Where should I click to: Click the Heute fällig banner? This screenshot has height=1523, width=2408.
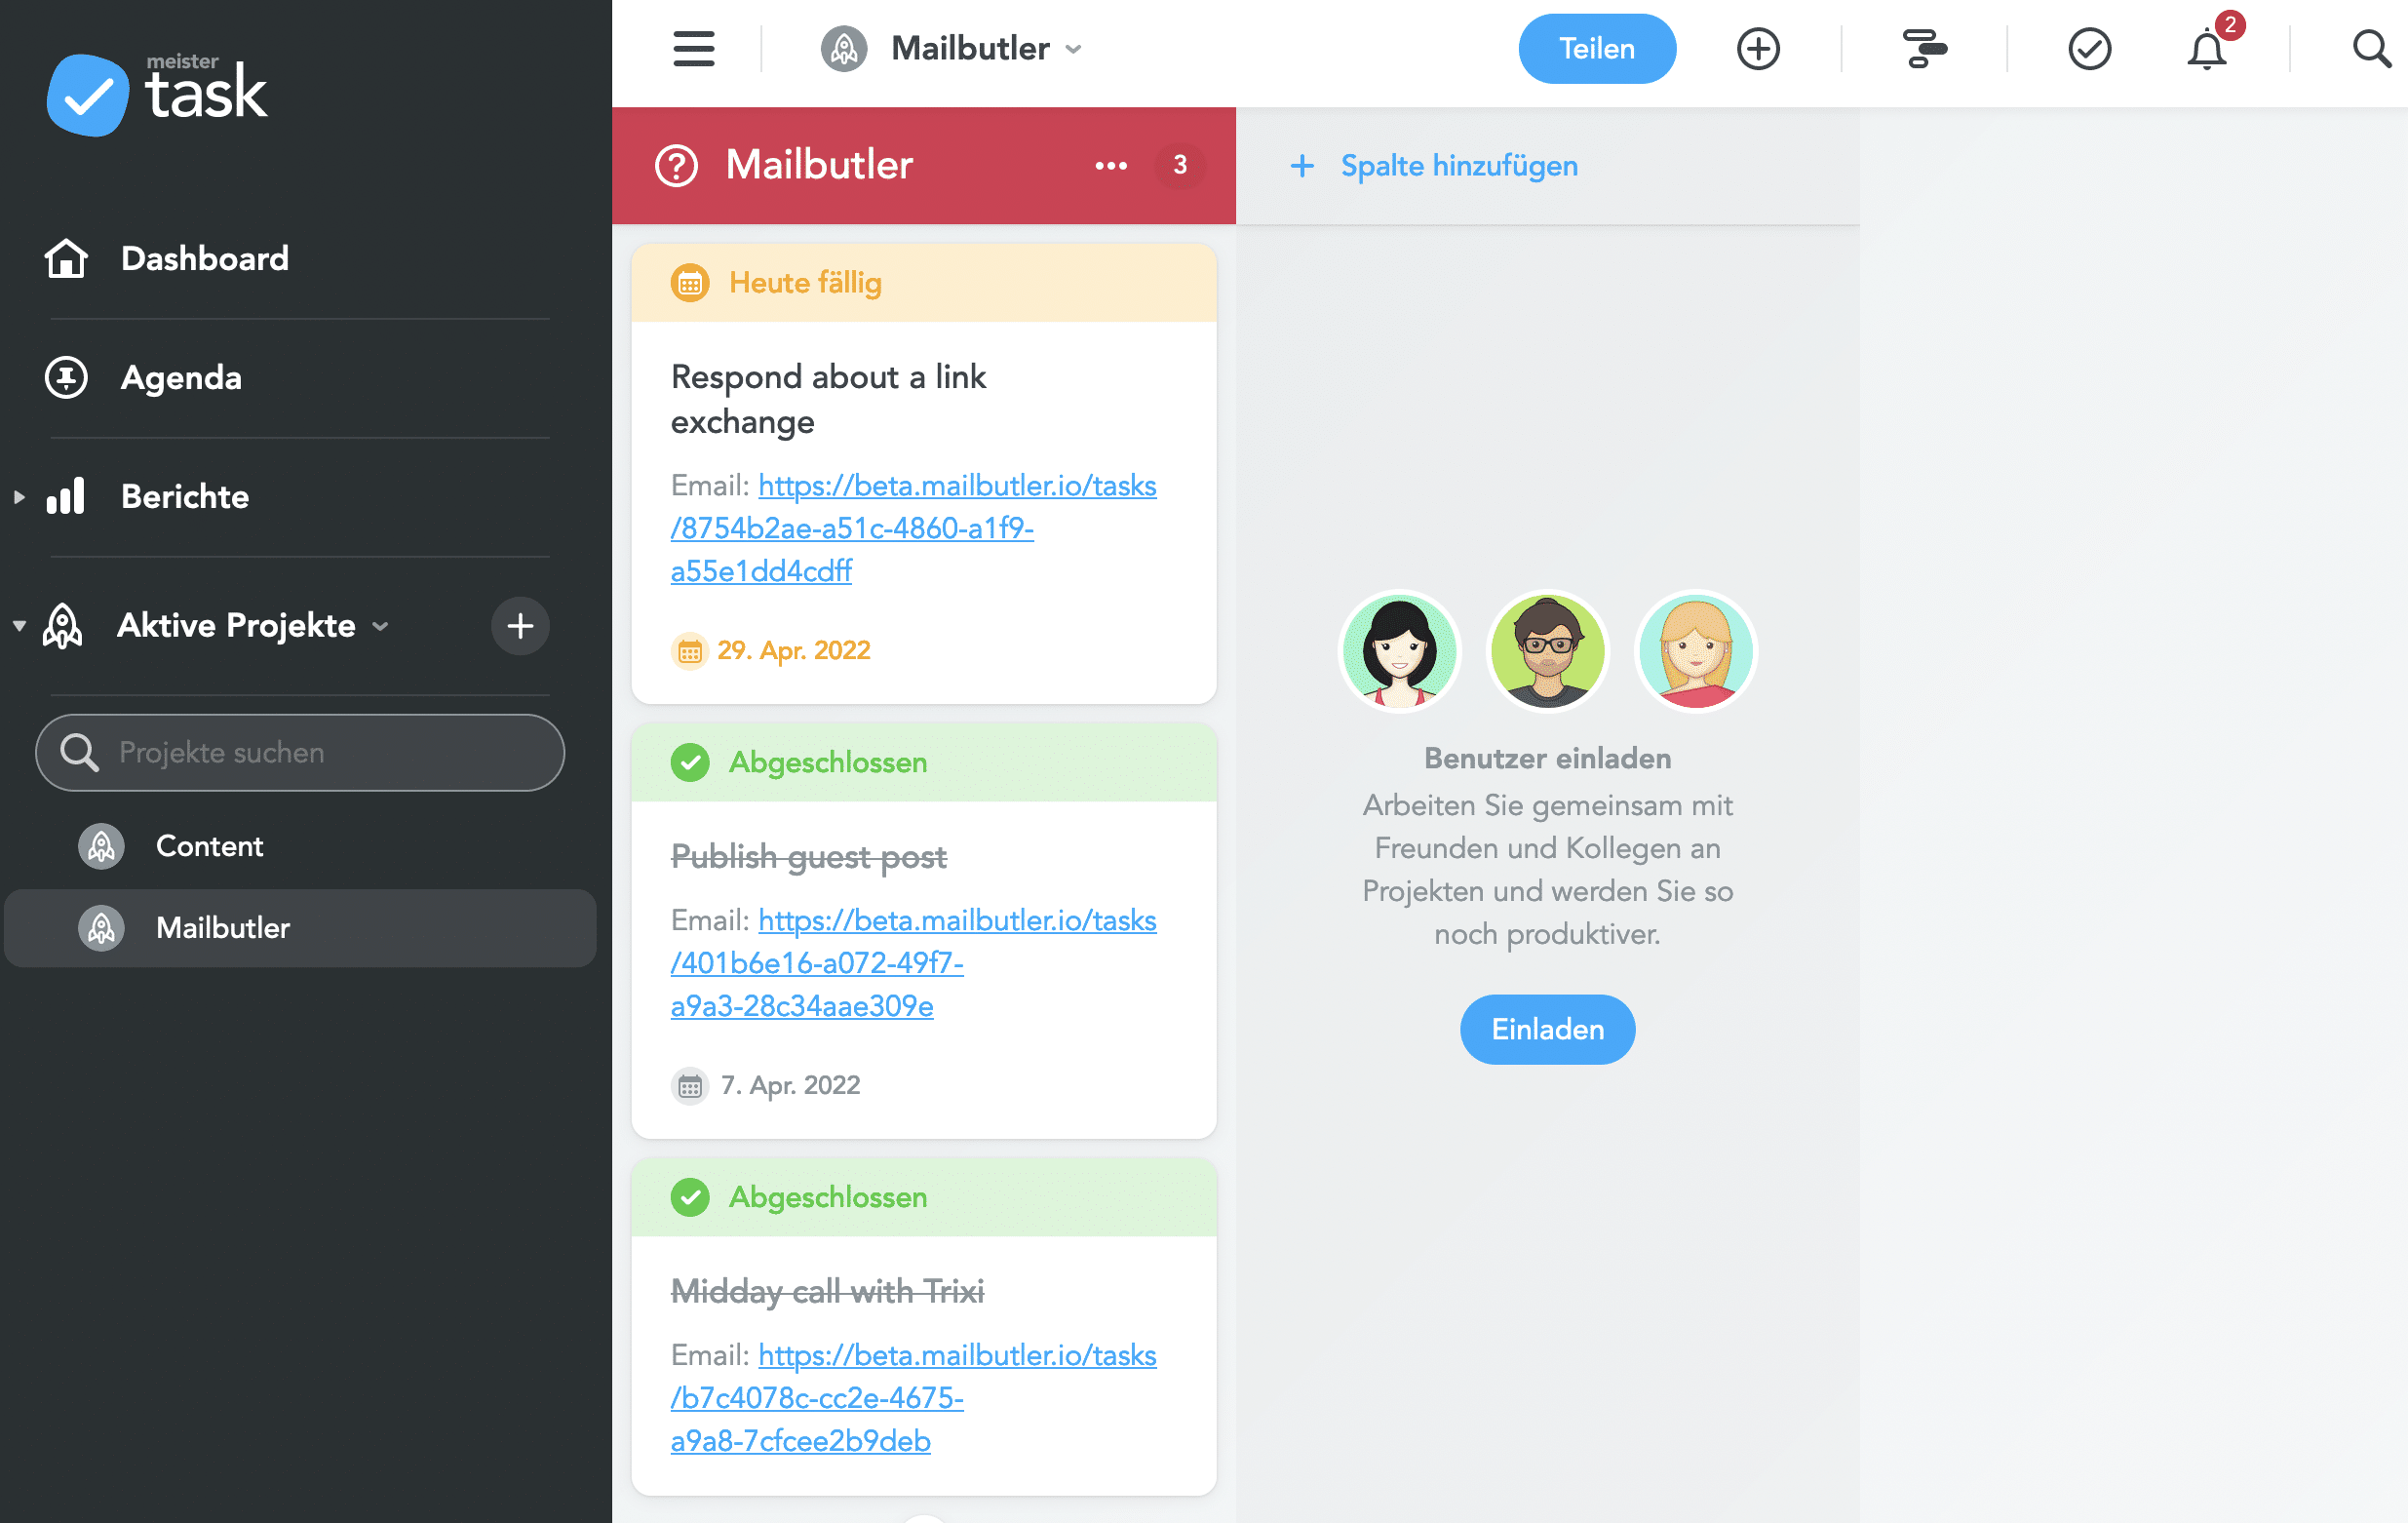pyautogui.click(x=924, y=283)
